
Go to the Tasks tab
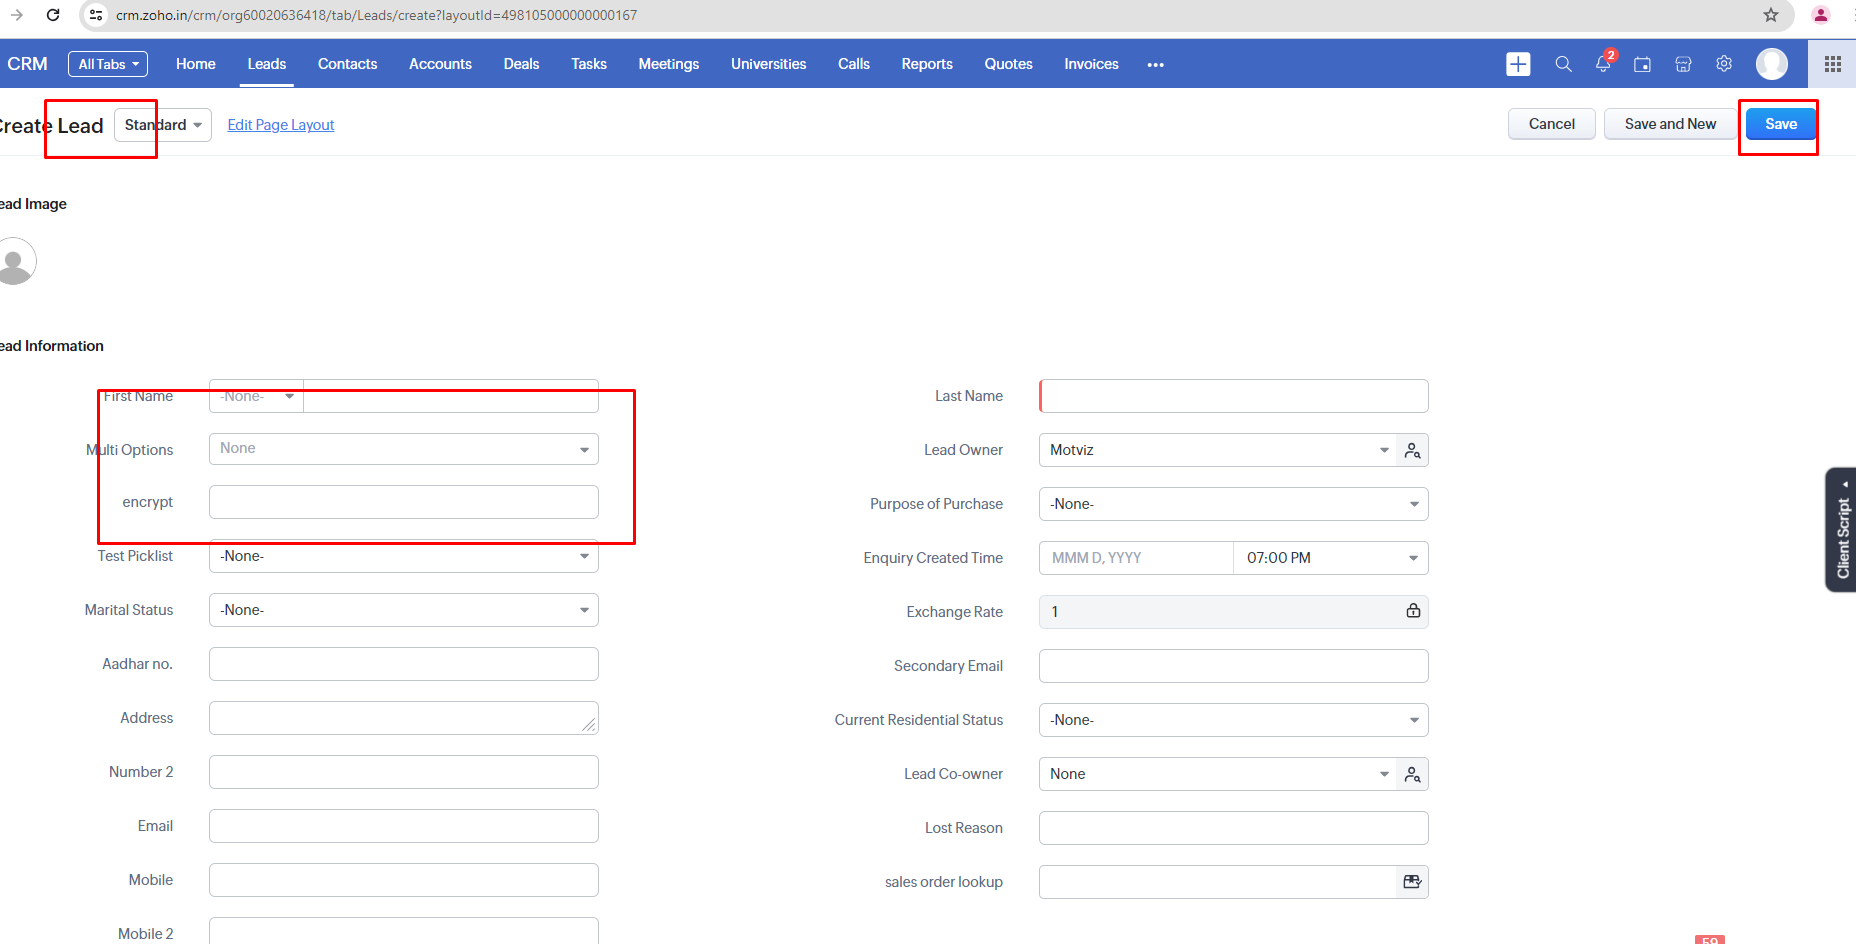click(x=589, y=64)
